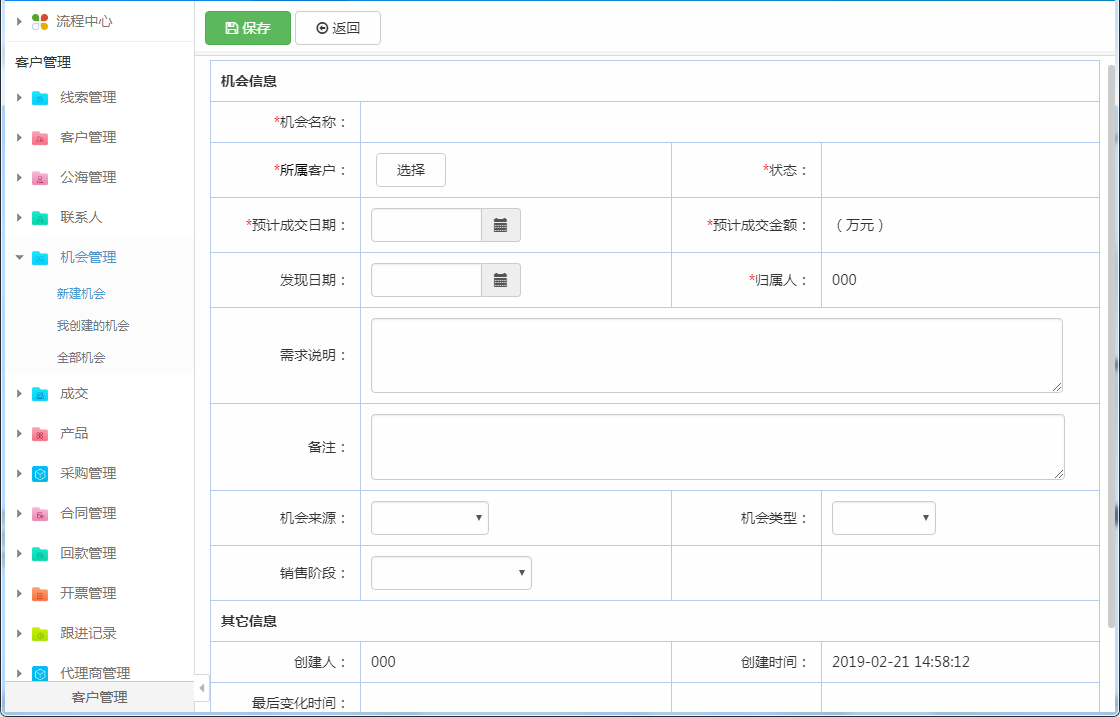Viewport: 1120px width, 717px height.
Task: Click the green 保存 button
Action: pyautogui.click(x=248, y=28)
